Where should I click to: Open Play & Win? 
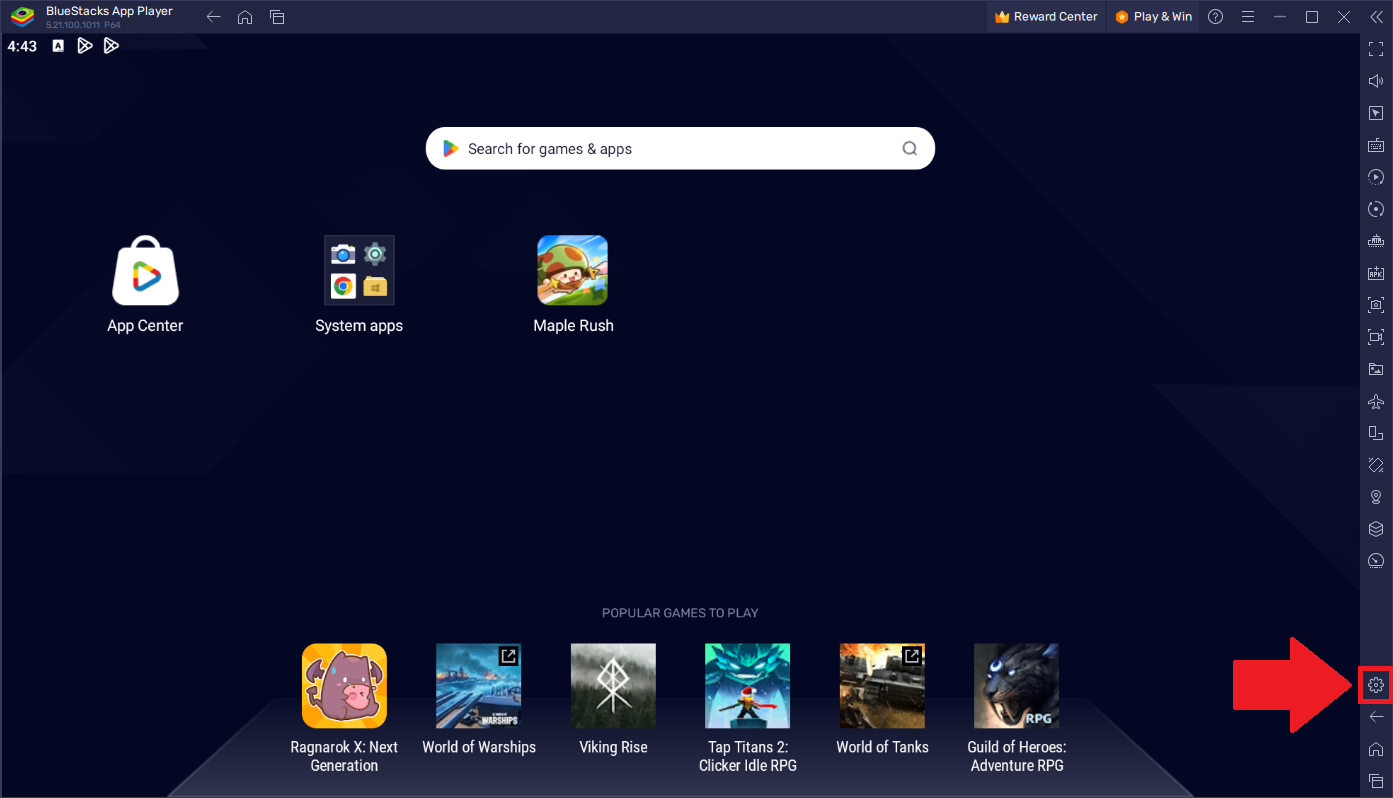[x=1154, y=17]
